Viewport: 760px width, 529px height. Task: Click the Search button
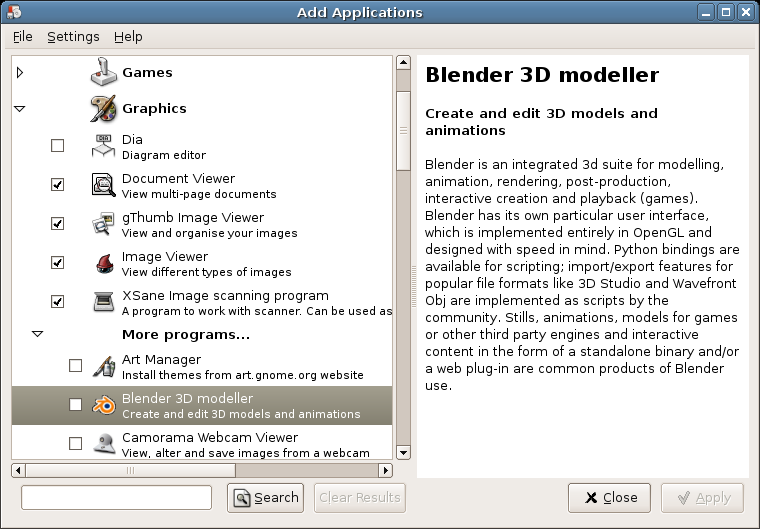click(x=265, y=497)
